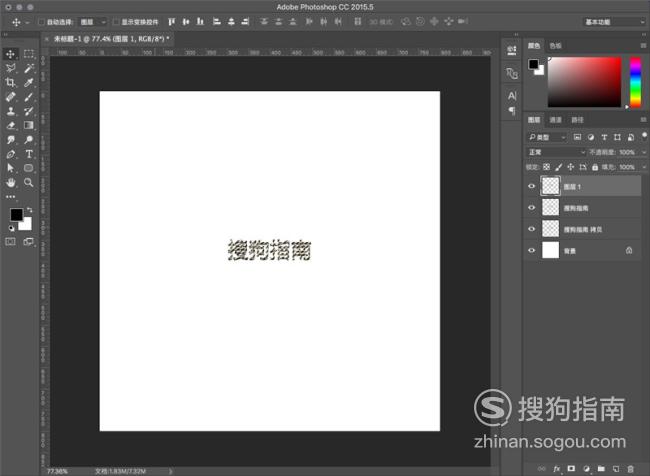The height and width of the screenshot is (476, 650).
Task: Filter layers by shape layer icon
Action: (617, 137)
